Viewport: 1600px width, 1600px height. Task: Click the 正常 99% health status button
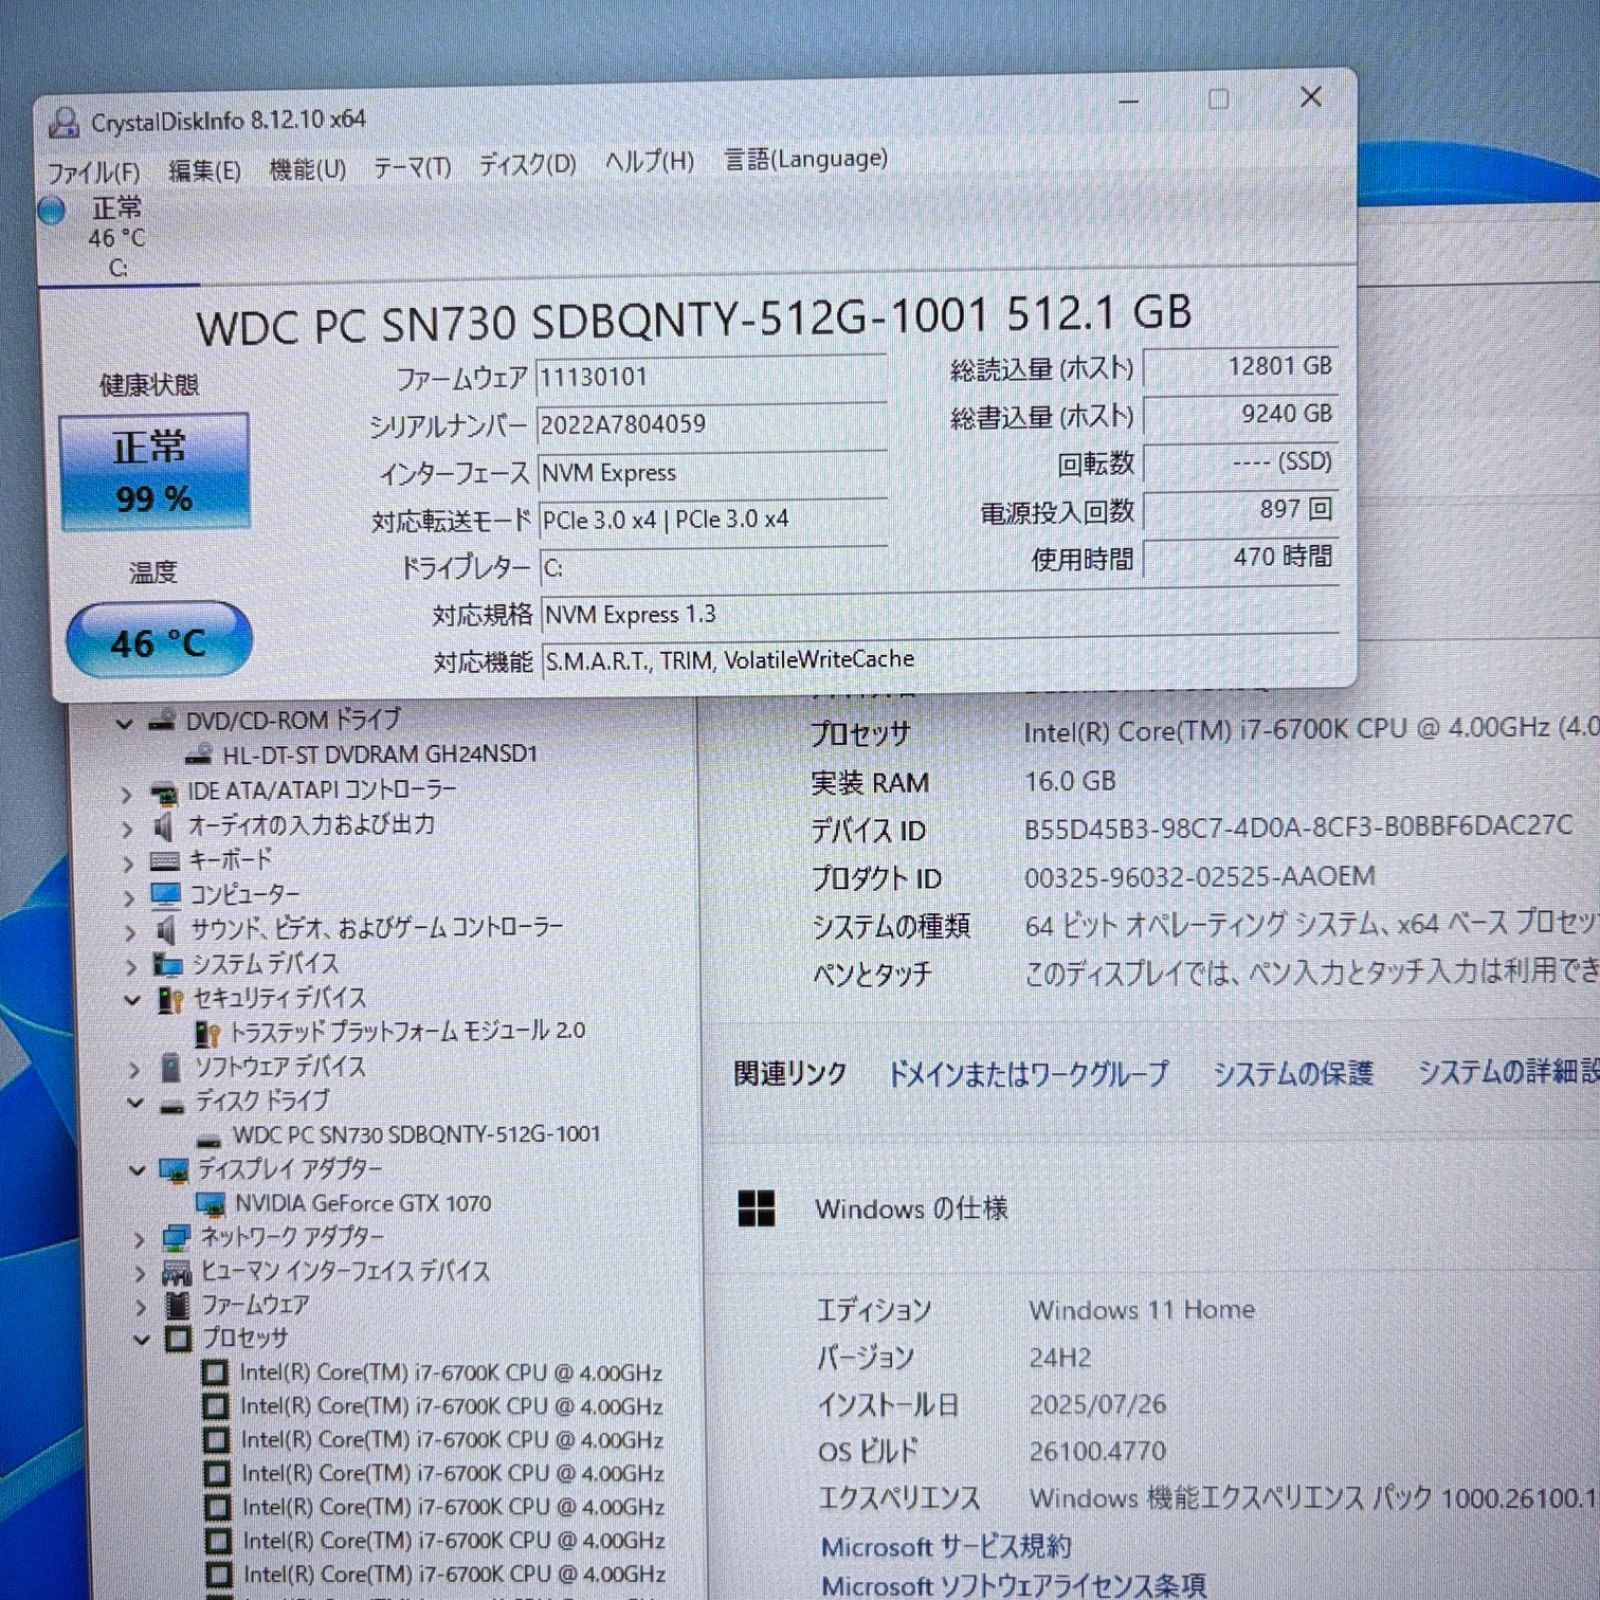pyautogui.click(x=154, y=471)
